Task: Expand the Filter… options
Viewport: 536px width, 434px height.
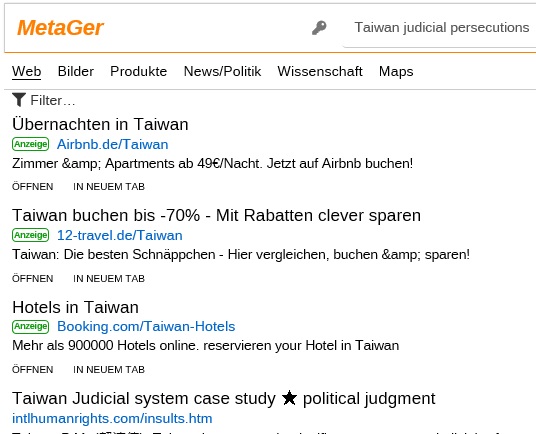Action: 43,100
